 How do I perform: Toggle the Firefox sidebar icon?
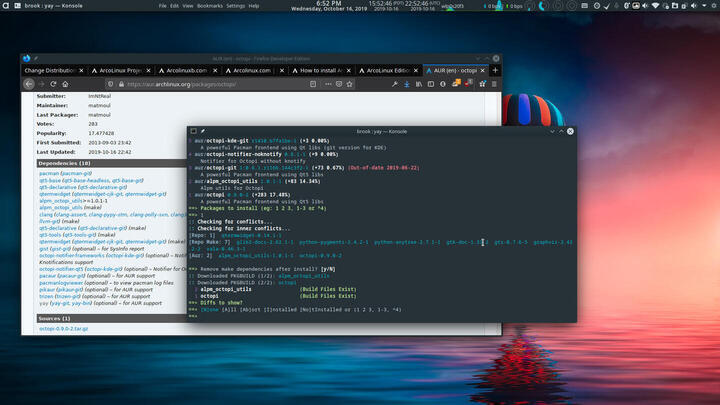point(431,84)
